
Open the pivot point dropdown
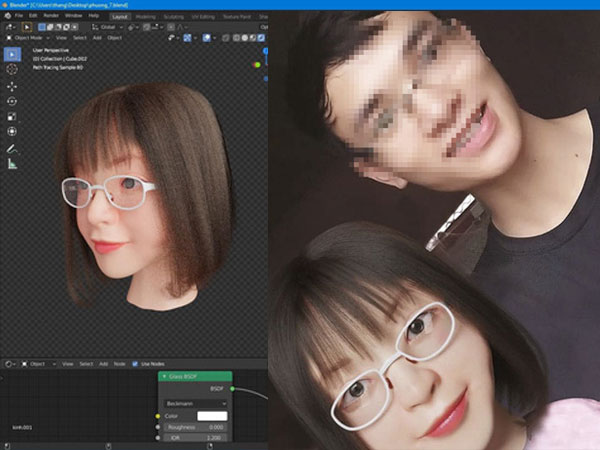tap(133, 27)
